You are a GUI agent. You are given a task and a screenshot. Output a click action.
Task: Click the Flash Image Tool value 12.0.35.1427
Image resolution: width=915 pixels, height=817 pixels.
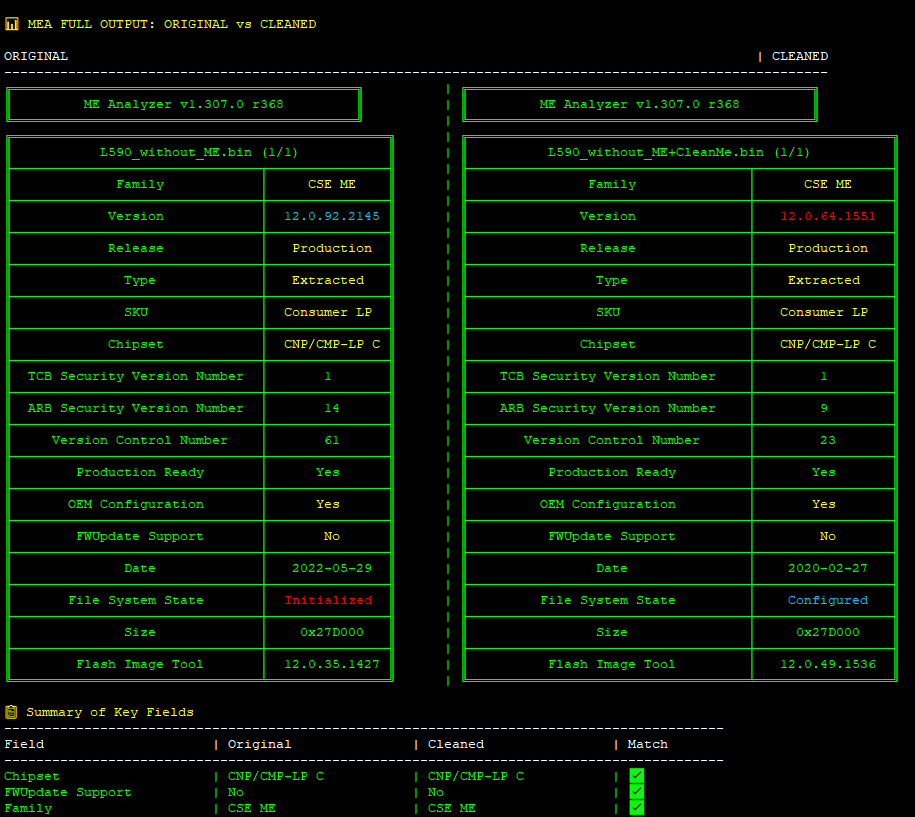[x=332, y=664]
